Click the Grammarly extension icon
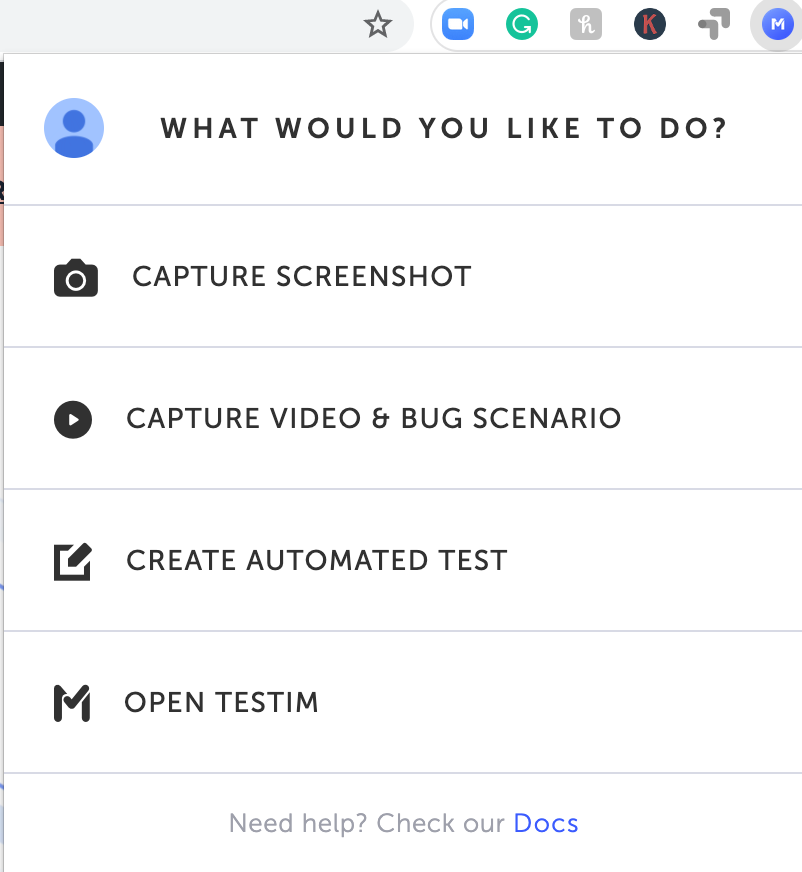 click(x=522, y=24)
